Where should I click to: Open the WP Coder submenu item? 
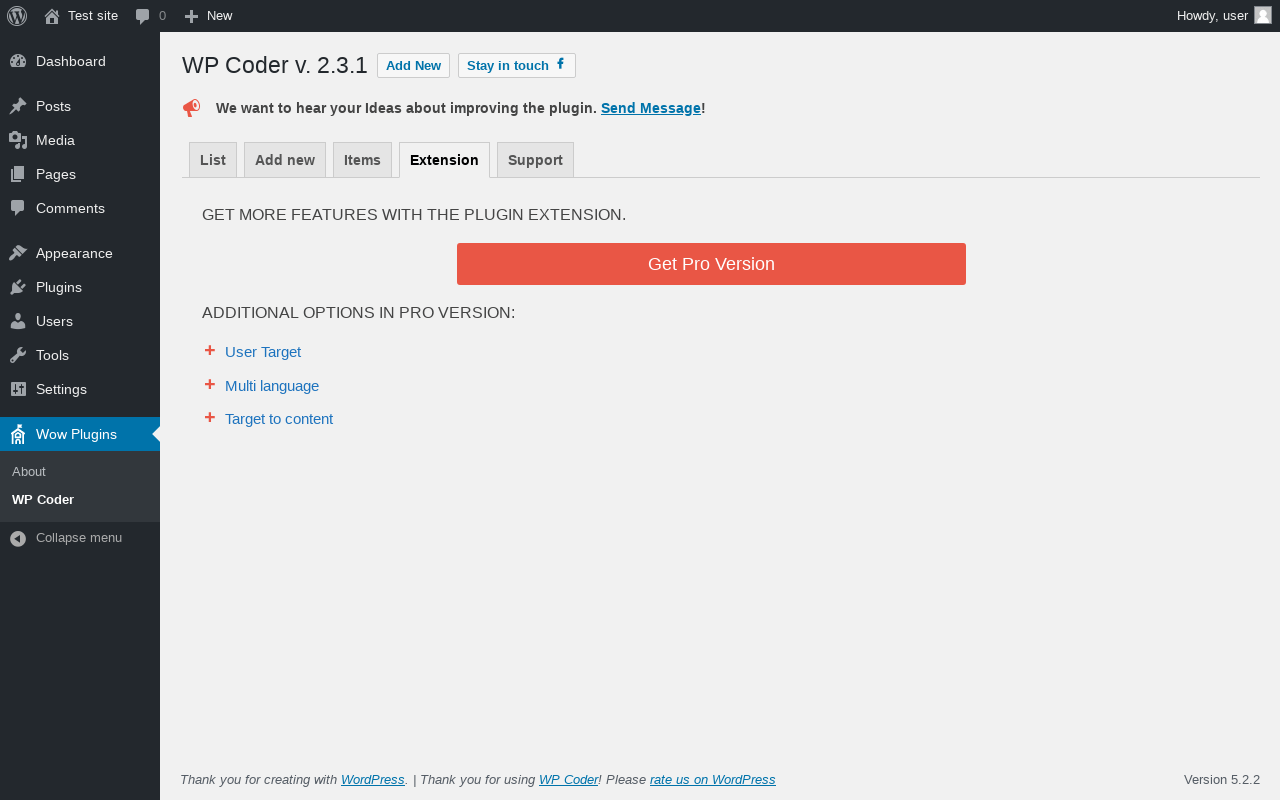point(80,499)
